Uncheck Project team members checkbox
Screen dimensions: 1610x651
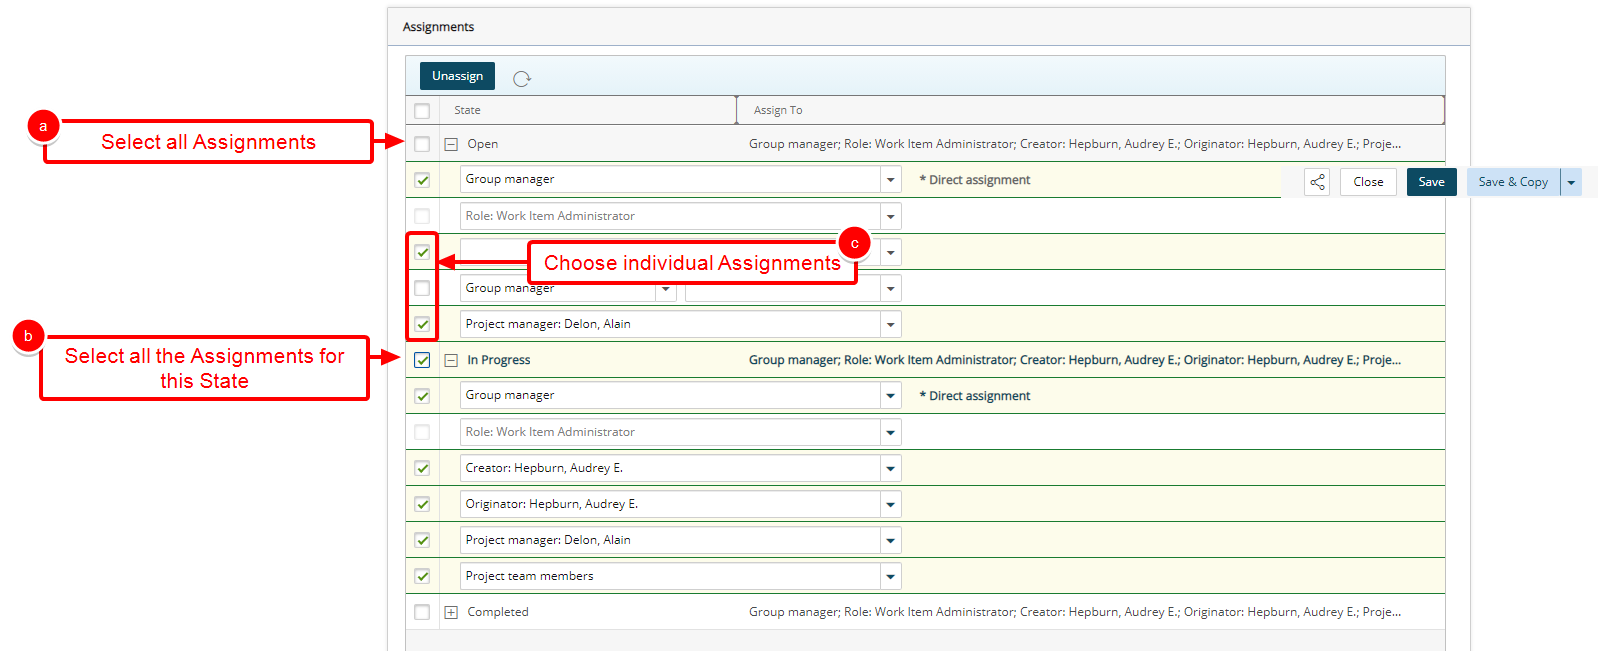[422, 576]
